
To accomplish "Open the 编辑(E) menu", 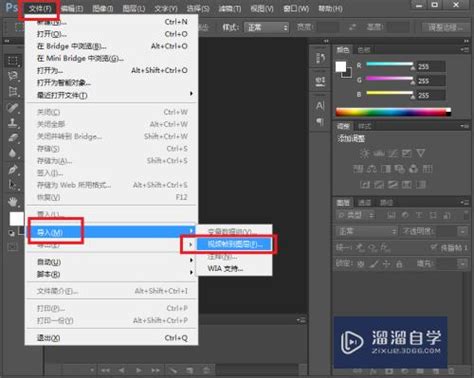I will (72, 8).
